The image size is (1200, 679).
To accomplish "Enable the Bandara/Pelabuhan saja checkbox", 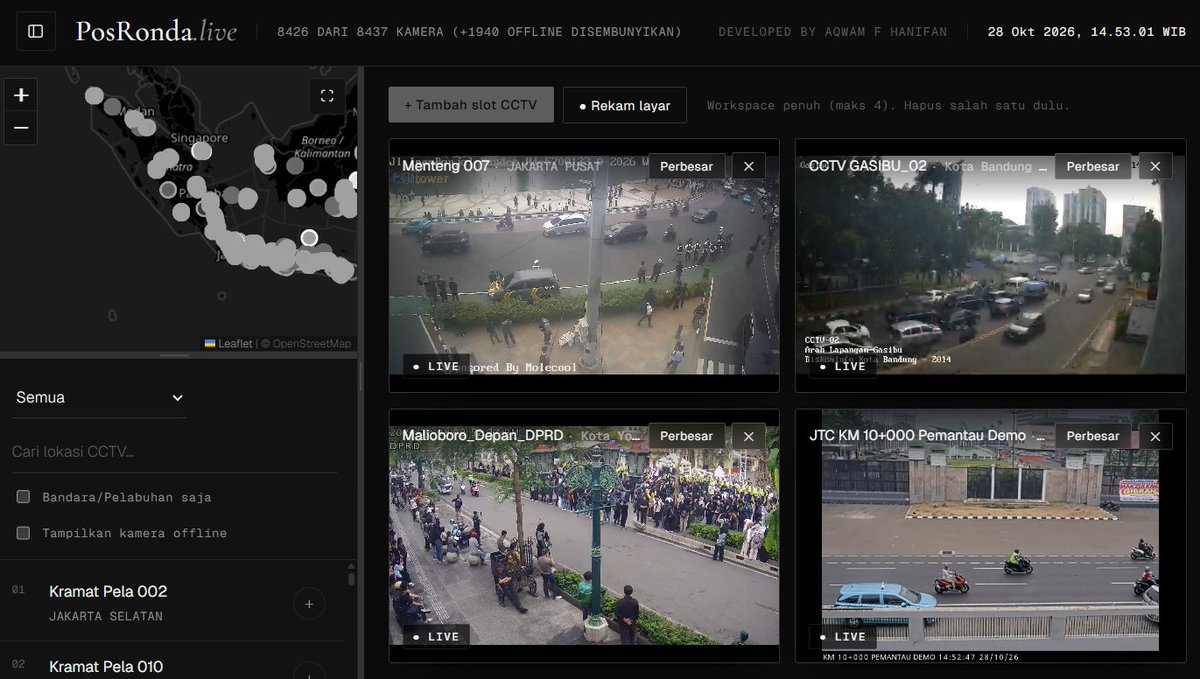I will 23,497.
